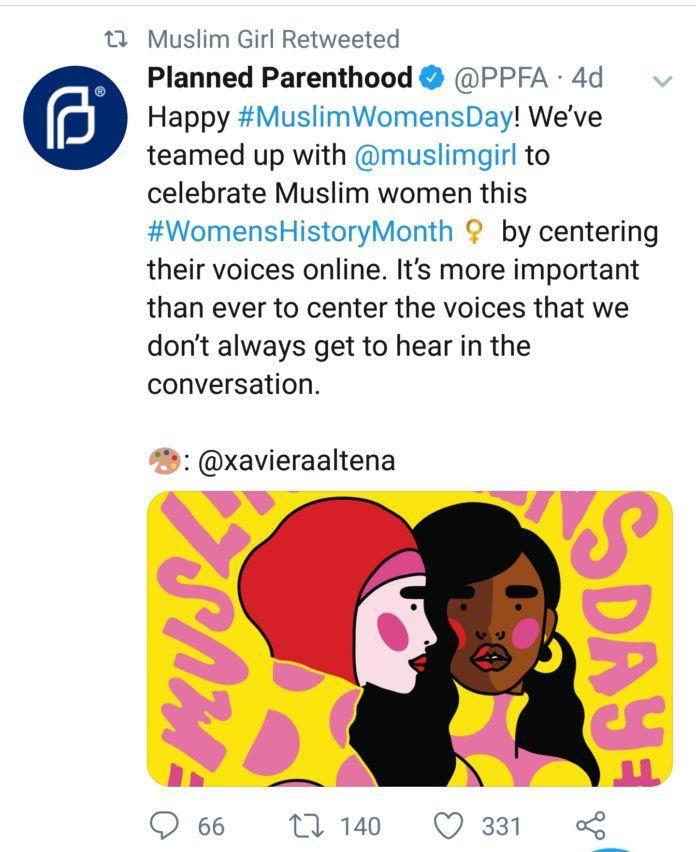The image size is (696, 852).
Task: Click the Planned Parenthood account name
Action: coord(280,78)
